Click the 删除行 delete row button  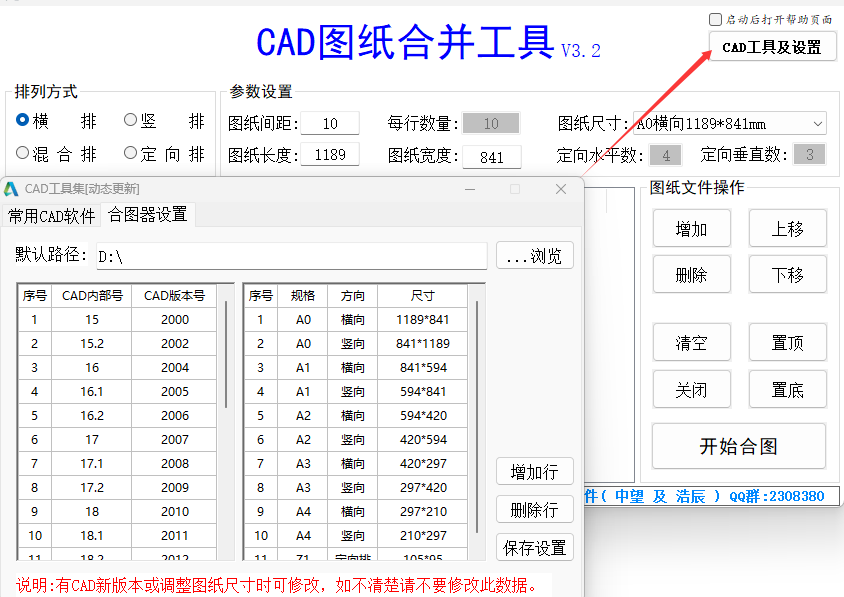coord(534,509)
